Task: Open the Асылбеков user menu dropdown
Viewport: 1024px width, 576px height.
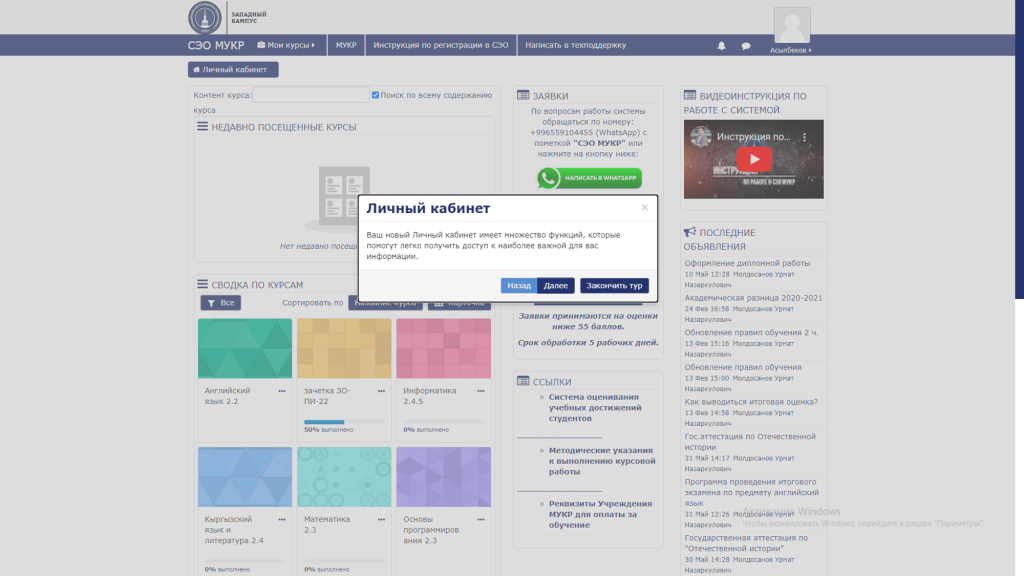Action: click(x=791, y=50)
